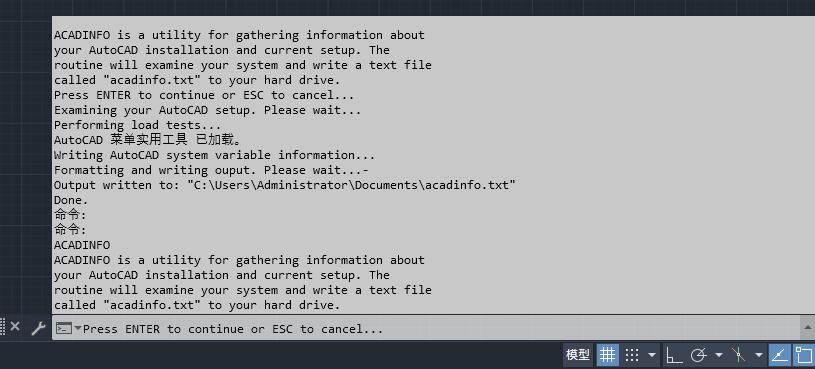Enable Ortho mode right-angle icon
This screenshot has width=815, height=369.
point(674,355)
